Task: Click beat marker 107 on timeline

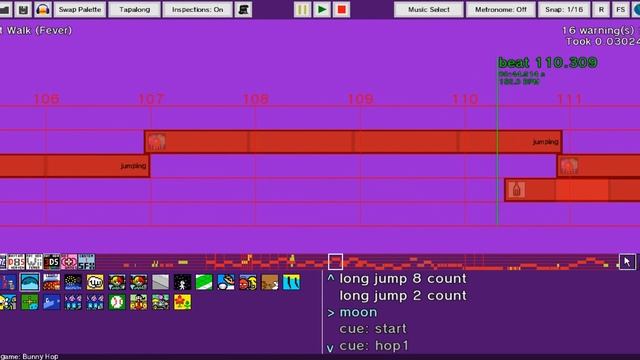Action: pos(151,99)
